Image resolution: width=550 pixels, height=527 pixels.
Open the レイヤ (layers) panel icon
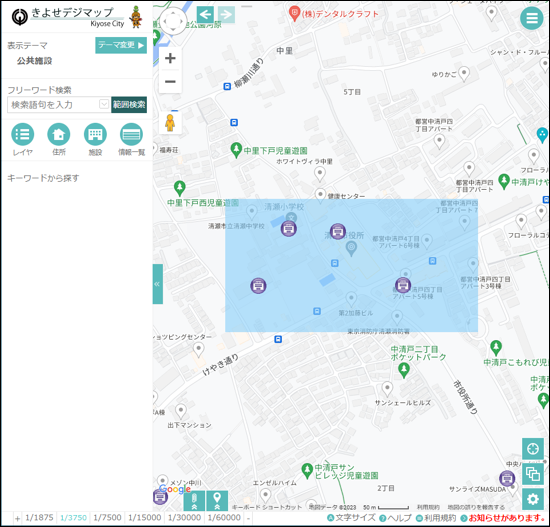pyautogui.click(x=22, y=134)
